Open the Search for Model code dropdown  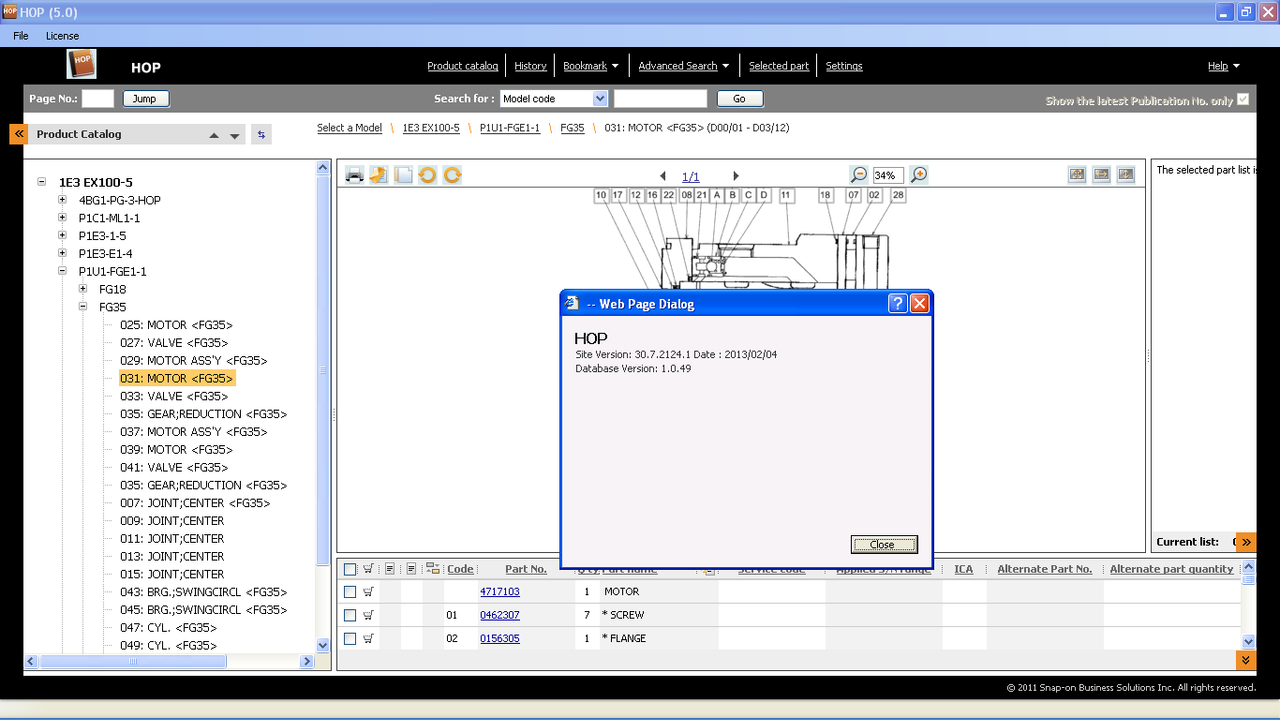[600, 99]
